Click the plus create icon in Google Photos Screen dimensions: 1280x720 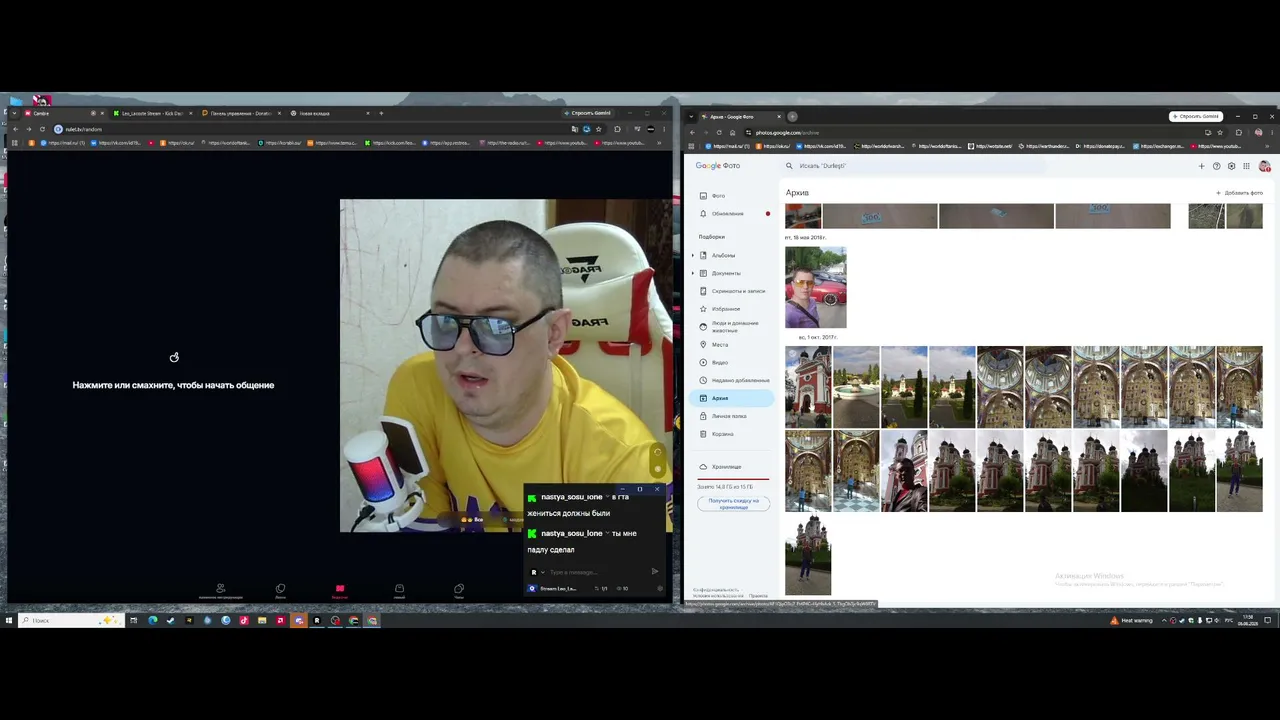pyautogui.click(x=1202, y=166)
